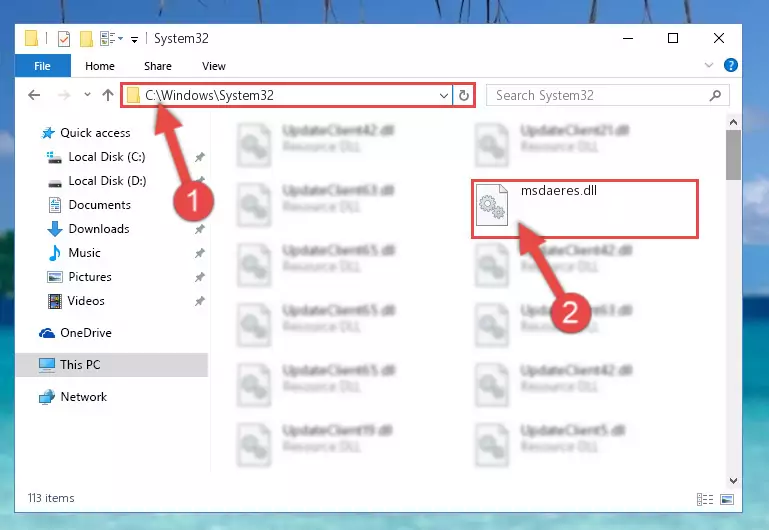Image resolution: width=769 pixels, height=530 pixels.
Task: Switch to large thumbnails view layout
Action: tap(727, 499)
